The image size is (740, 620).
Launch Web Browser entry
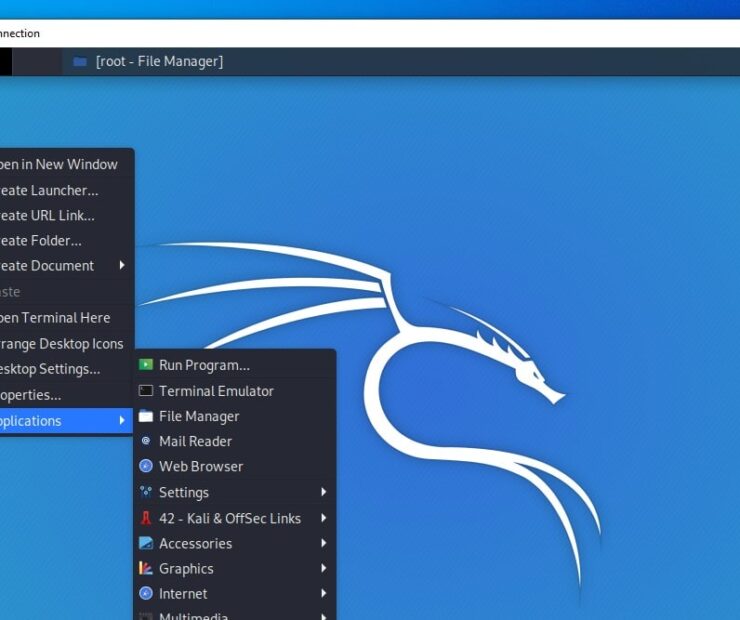[x=235, y=466]
